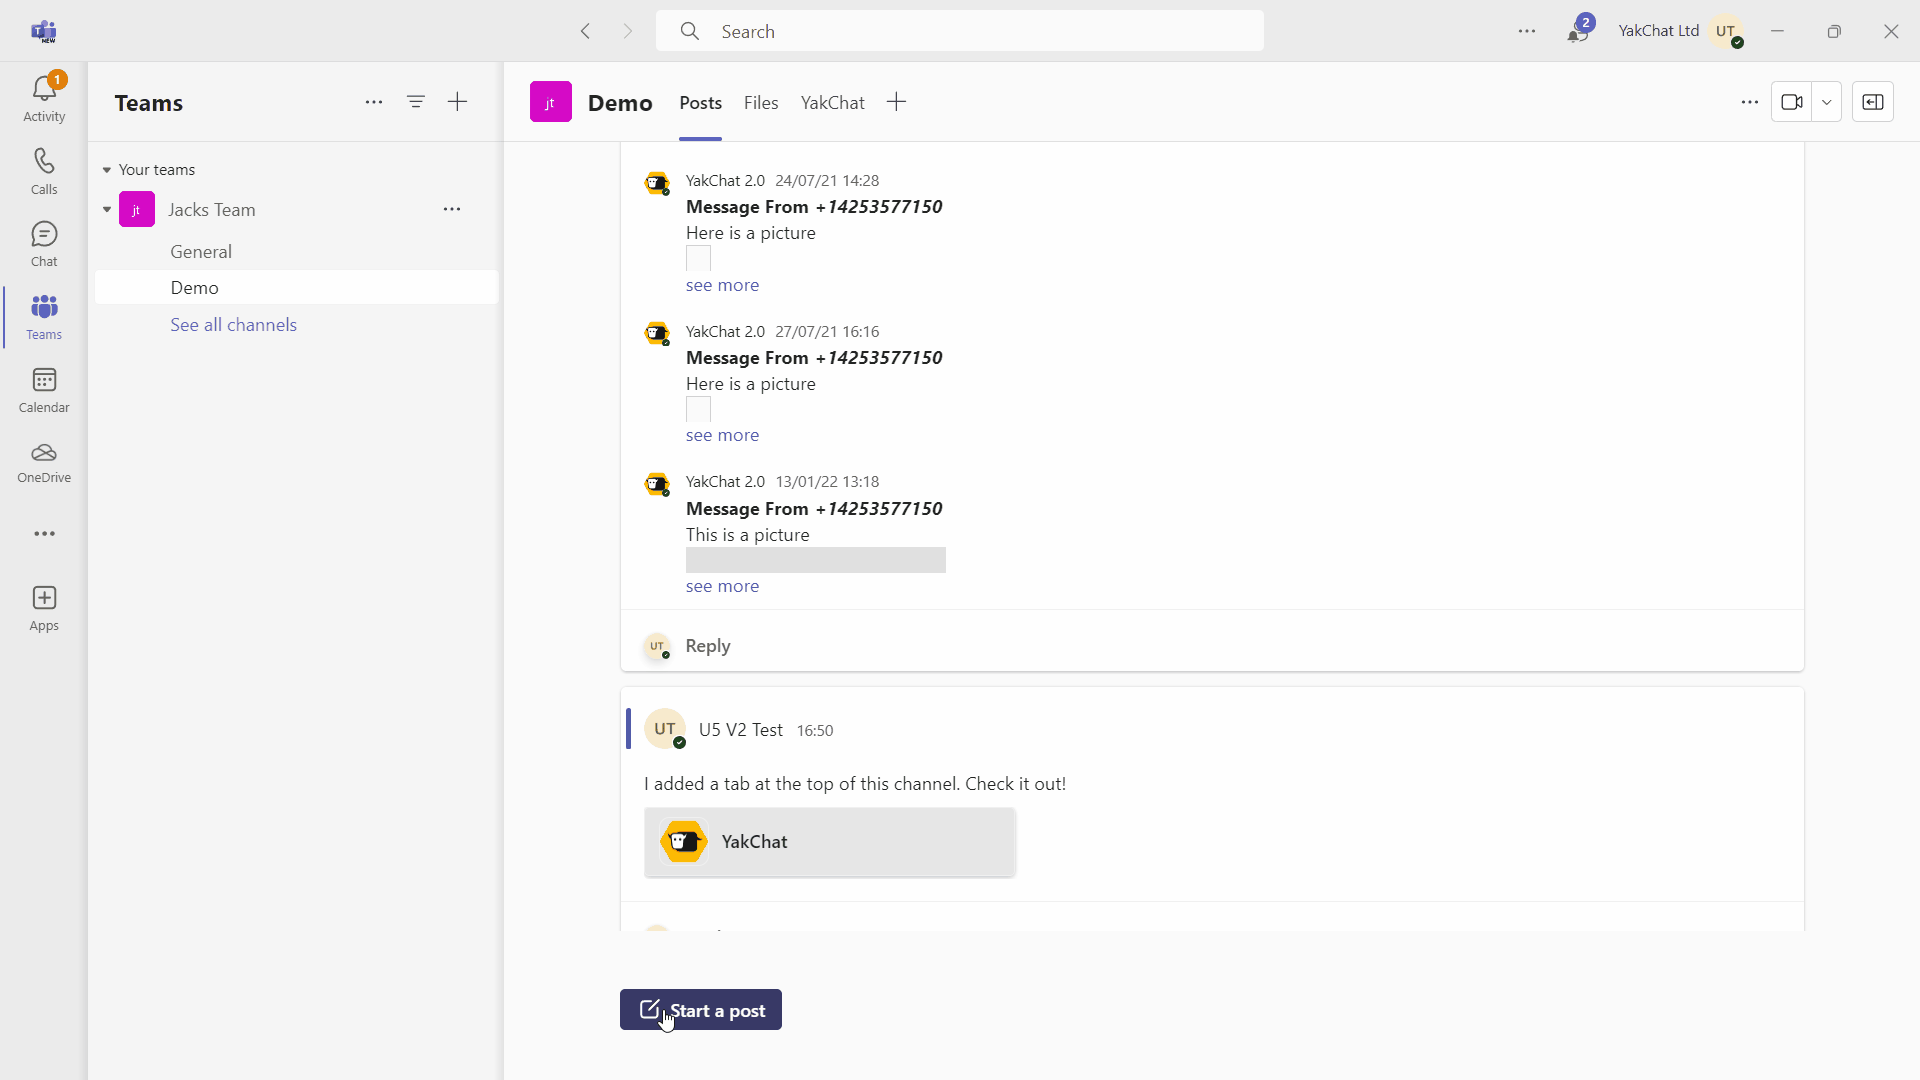This screenshot has height=1080, width=1920.
Task: Click YakChat 2.0 avatar on 13/01/22 message
Action: coord(657,485)
